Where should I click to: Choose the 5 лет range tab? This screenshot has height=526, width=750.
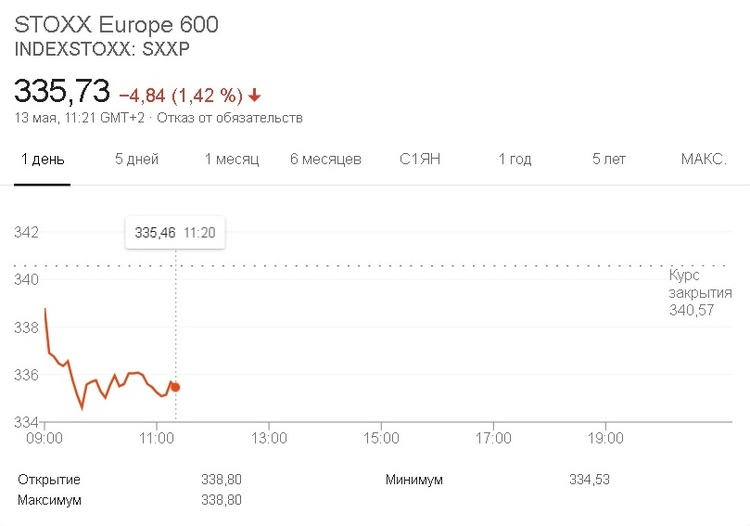(x=609, y=159)
